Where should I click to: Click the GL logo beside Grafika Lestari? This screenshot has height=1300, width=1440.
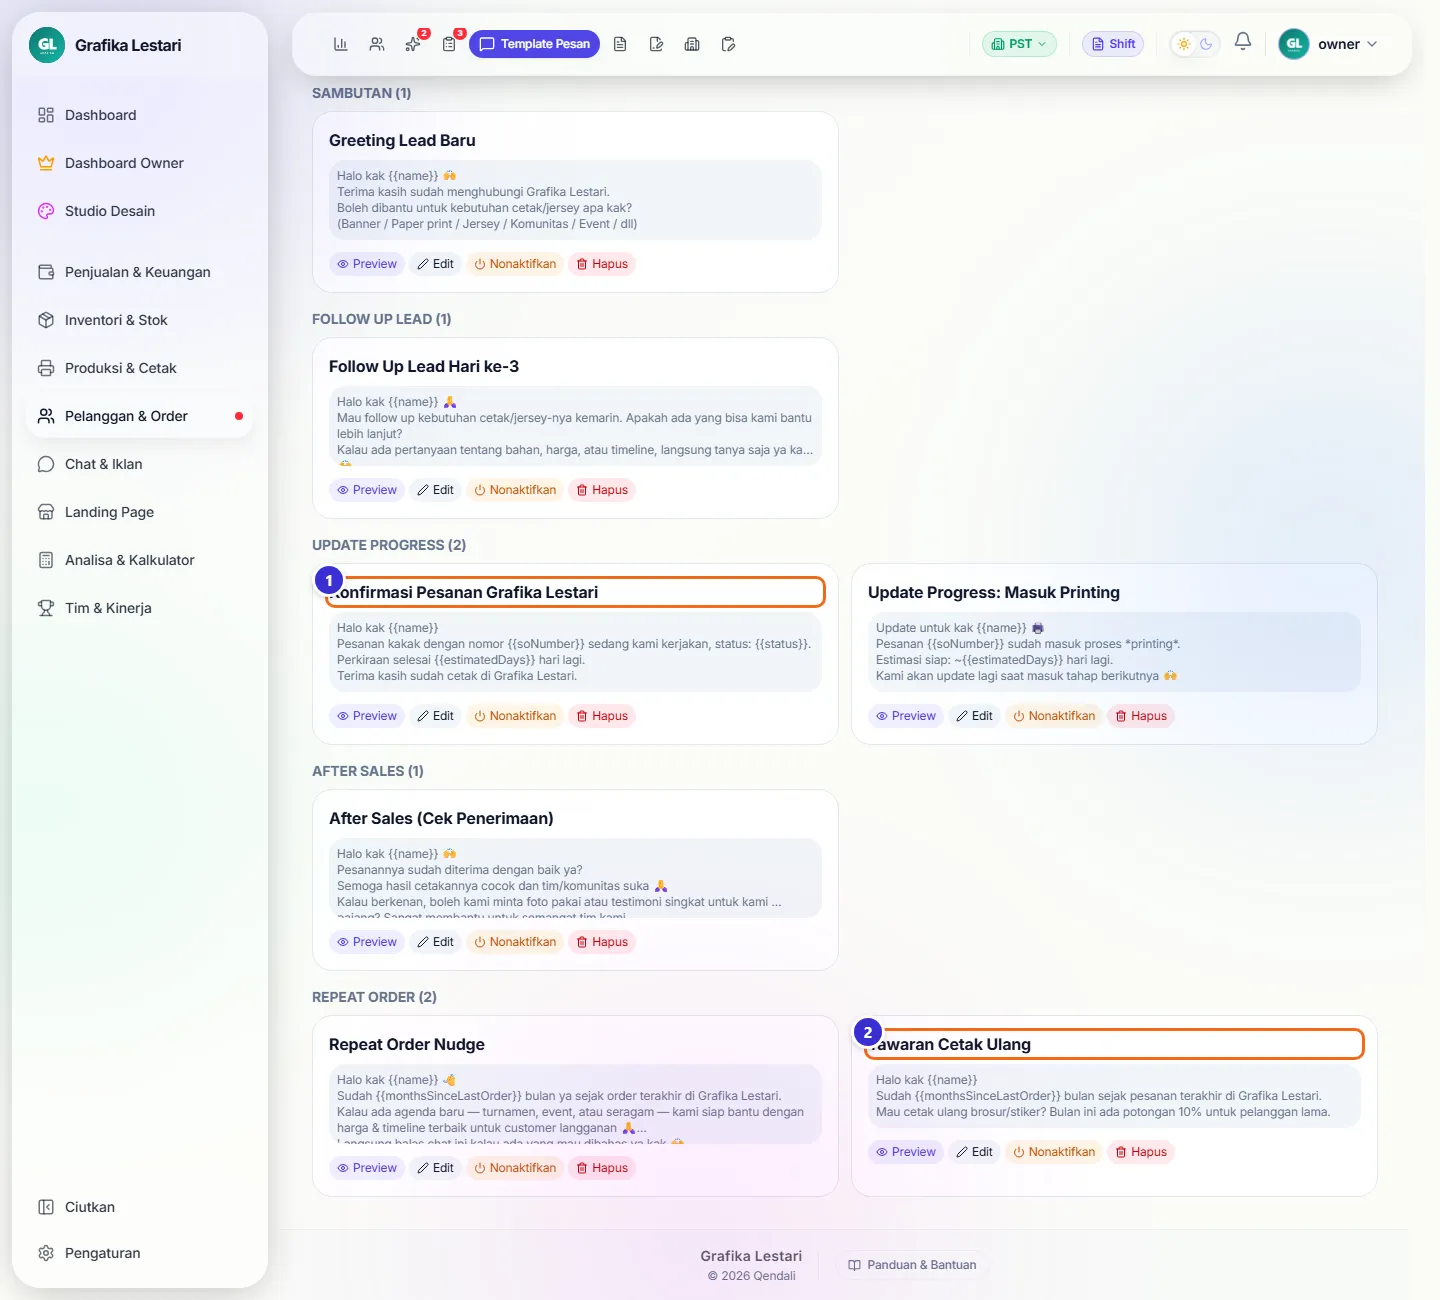coord(47,45)
